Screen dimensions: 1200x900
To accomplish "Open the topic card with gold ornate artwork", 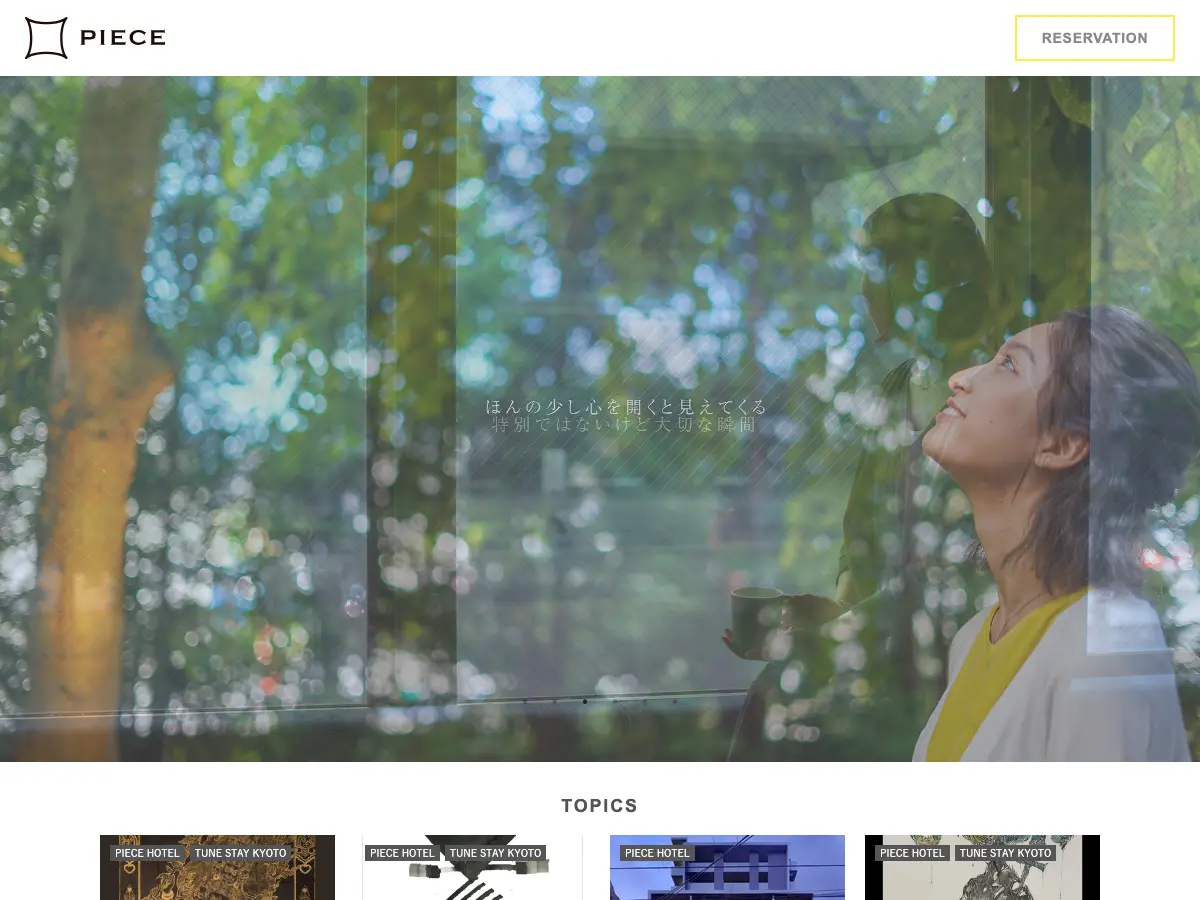I will [x=217, y=868].
